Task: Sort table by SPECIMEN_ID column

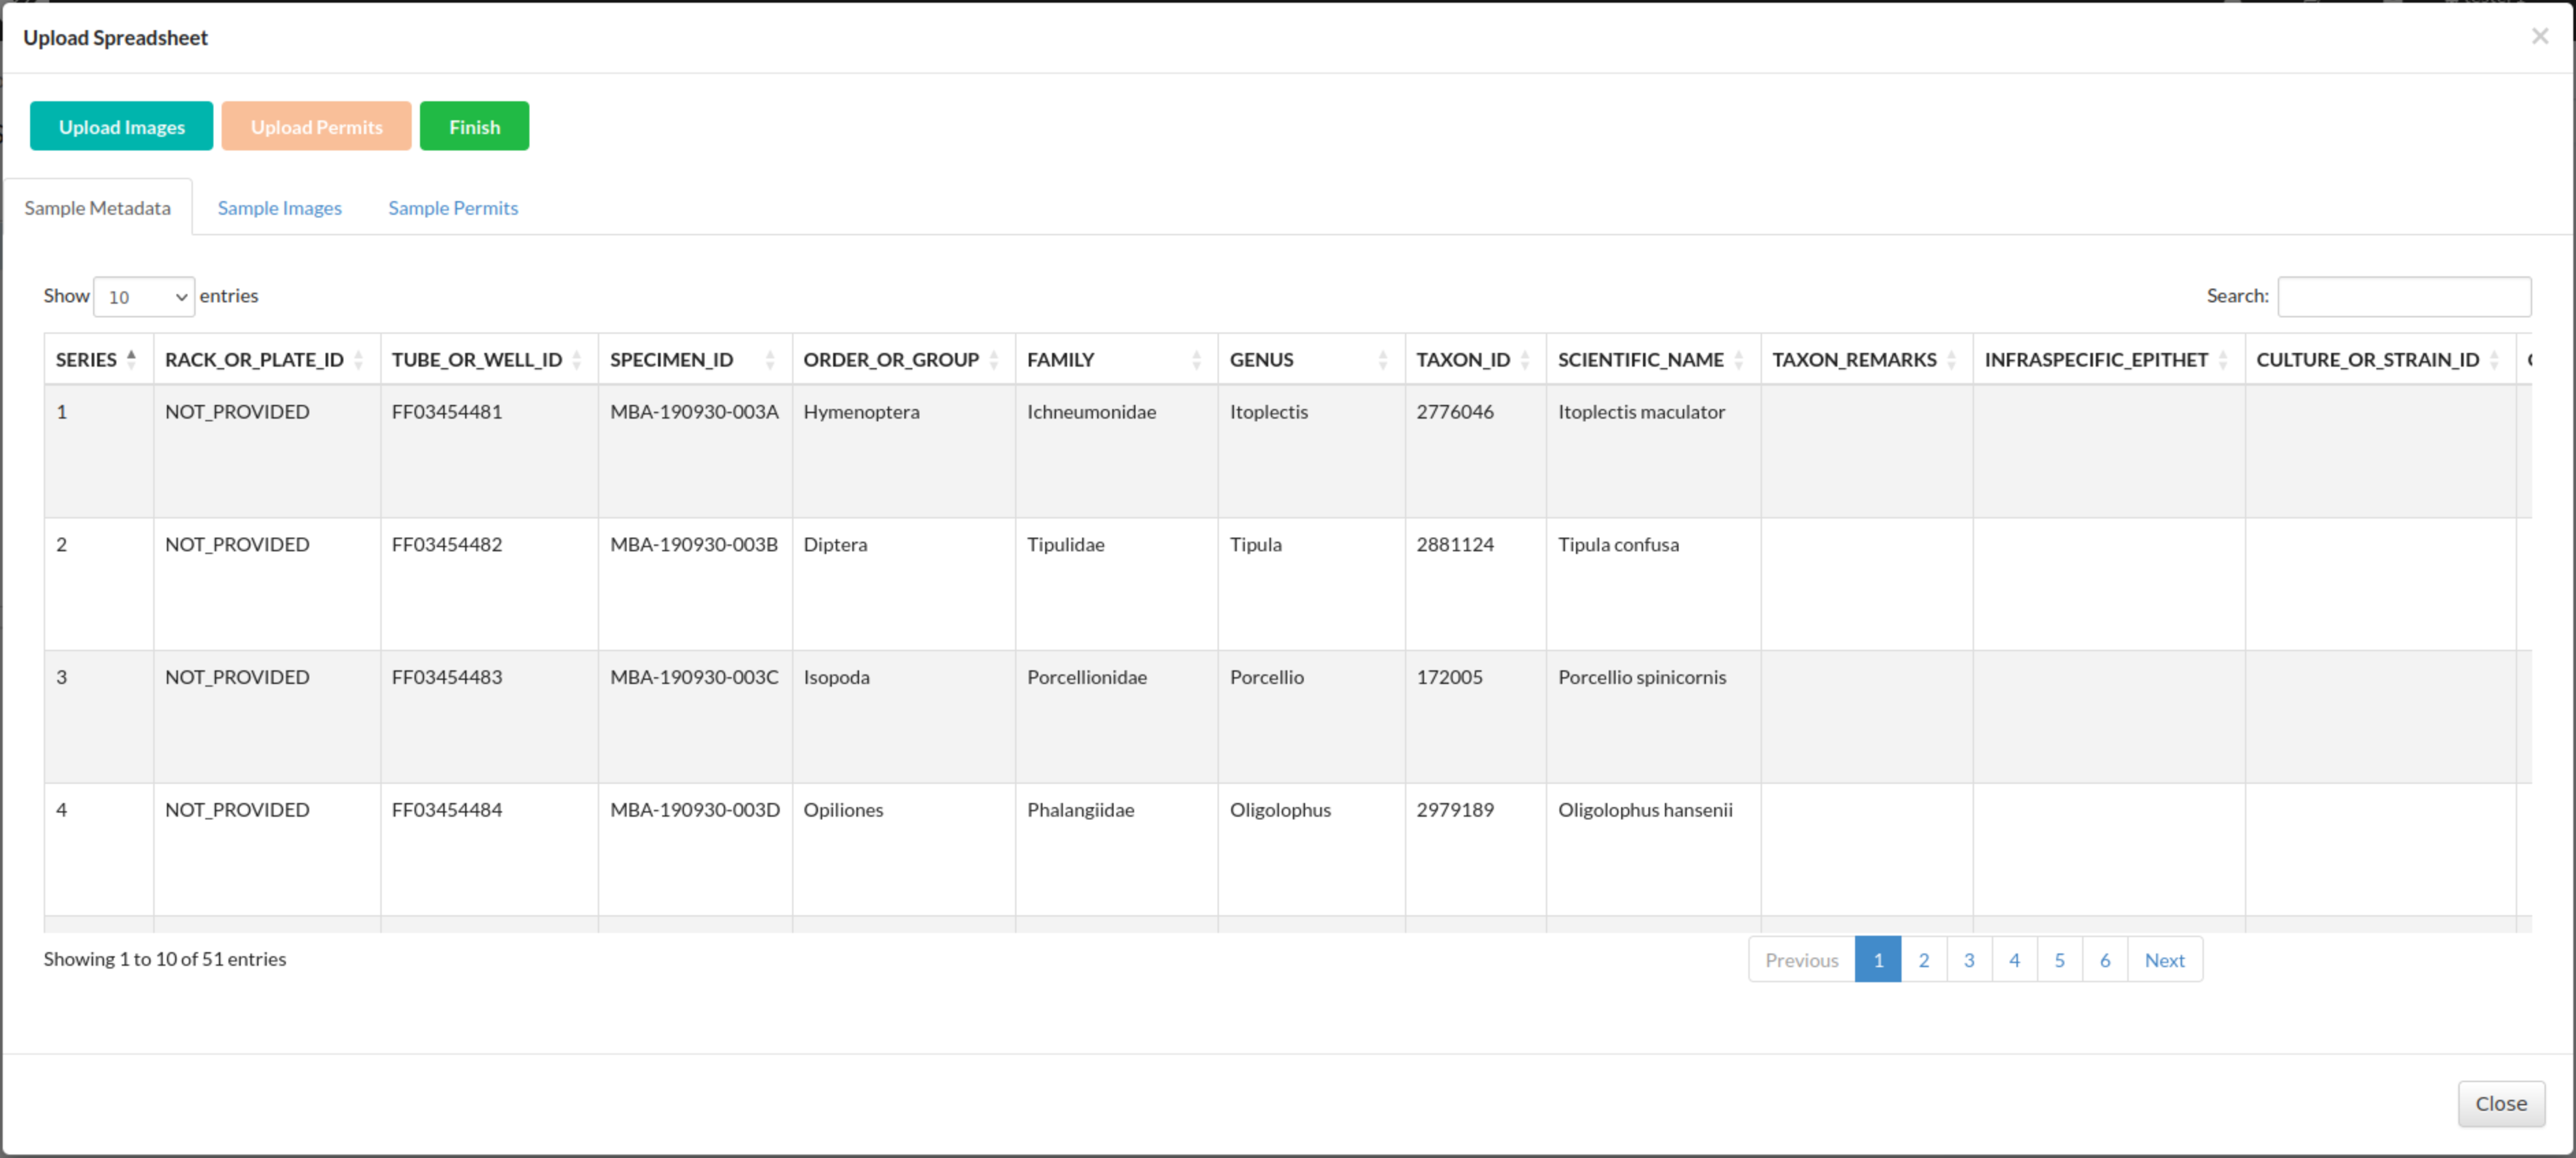Action: (x=695, y=359)
